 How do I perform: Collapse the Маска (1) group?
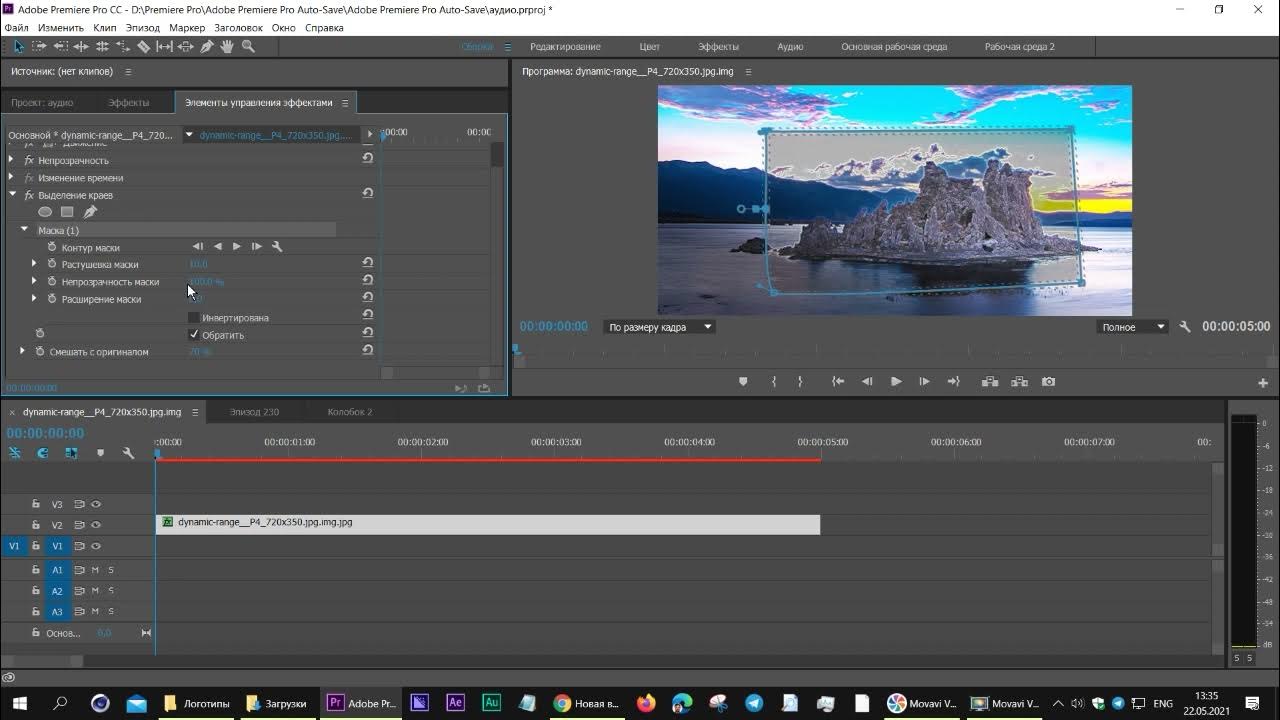point(24,229)
